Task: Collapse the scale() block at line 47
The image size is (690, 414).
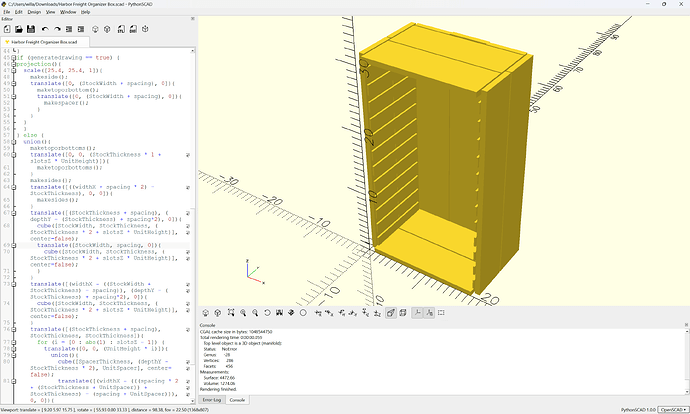Action: 14,70
